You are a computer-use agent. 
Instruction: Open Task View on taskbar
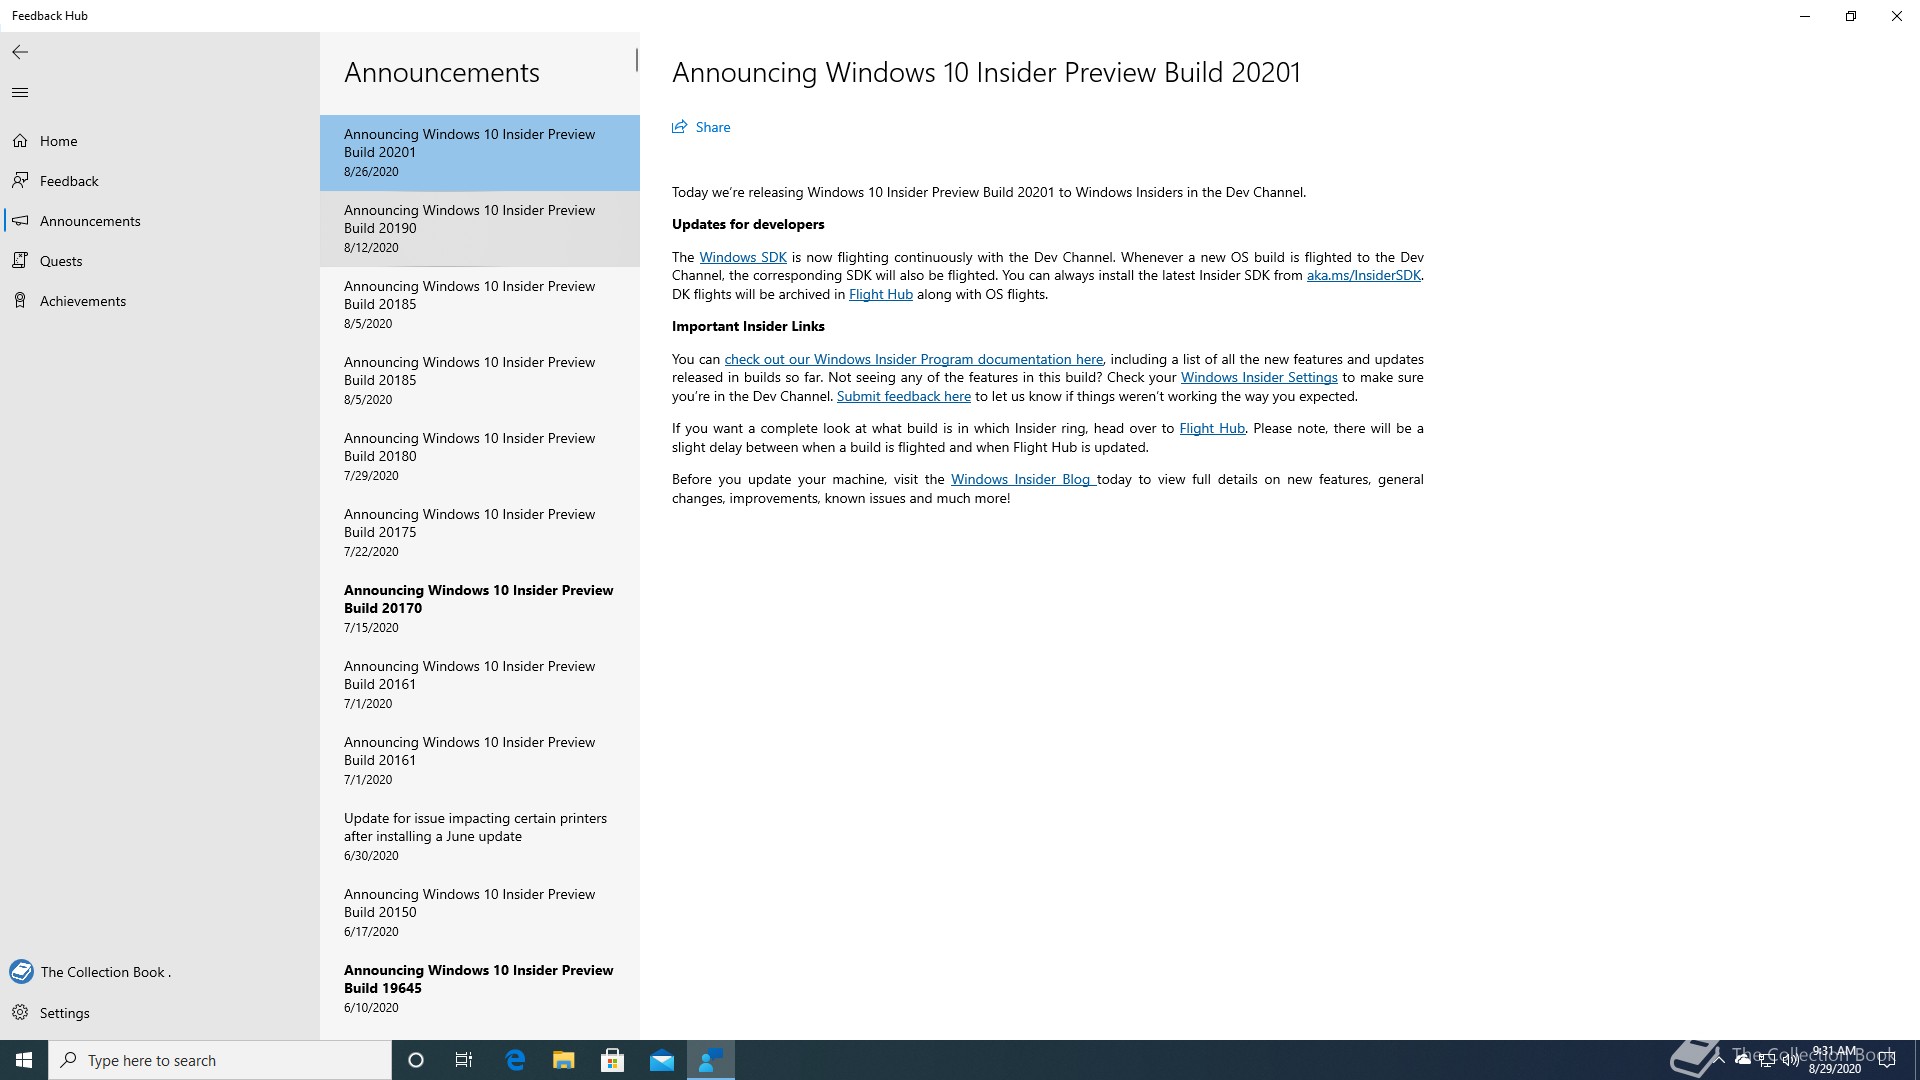pyautogui.click(x=464, y=1060)
